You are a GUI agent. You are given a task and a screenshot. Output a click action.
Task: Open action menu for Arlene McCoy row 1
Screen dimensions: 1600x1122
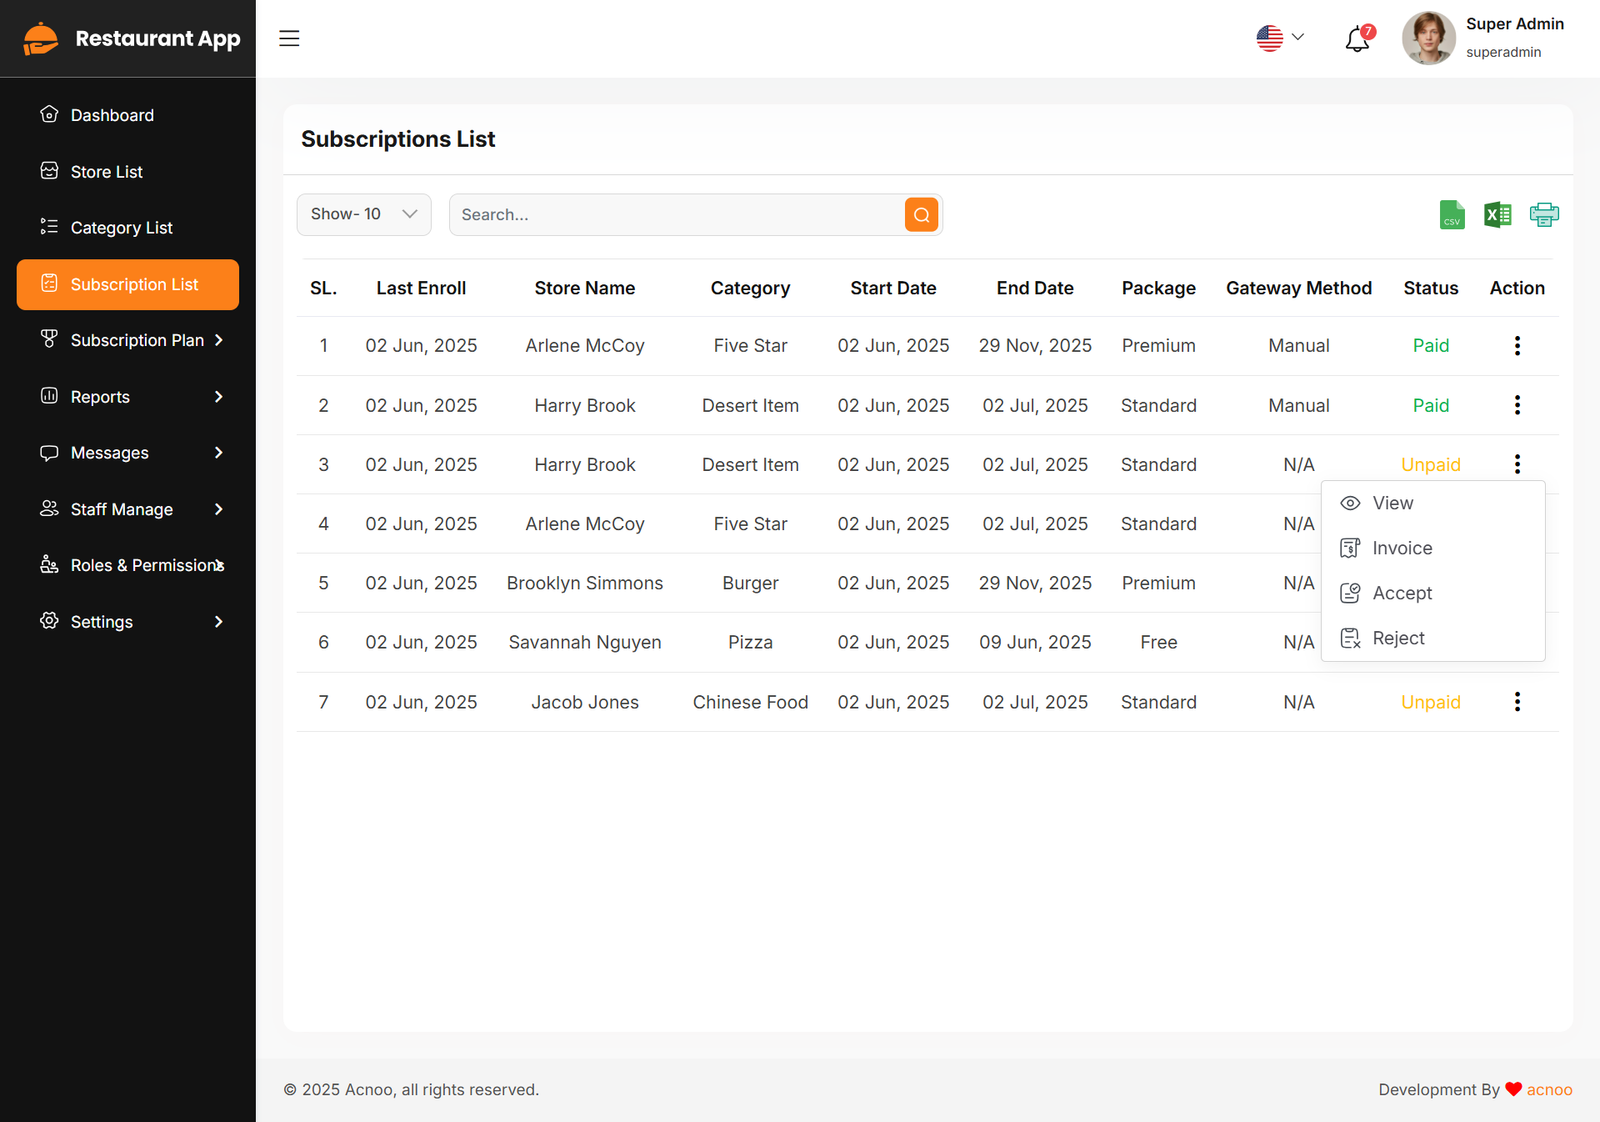point(1516,346)
